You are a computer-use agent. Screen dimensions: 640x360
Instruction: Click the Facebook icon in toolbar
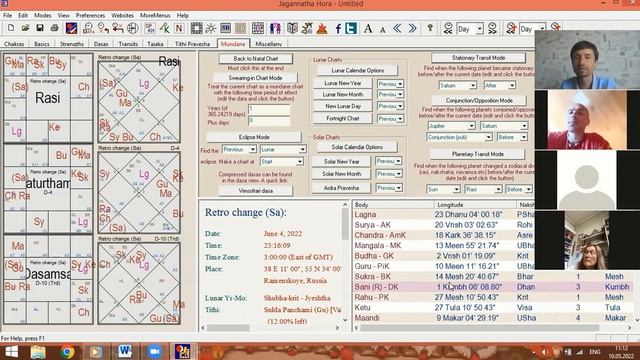click(x=338, y=28)
